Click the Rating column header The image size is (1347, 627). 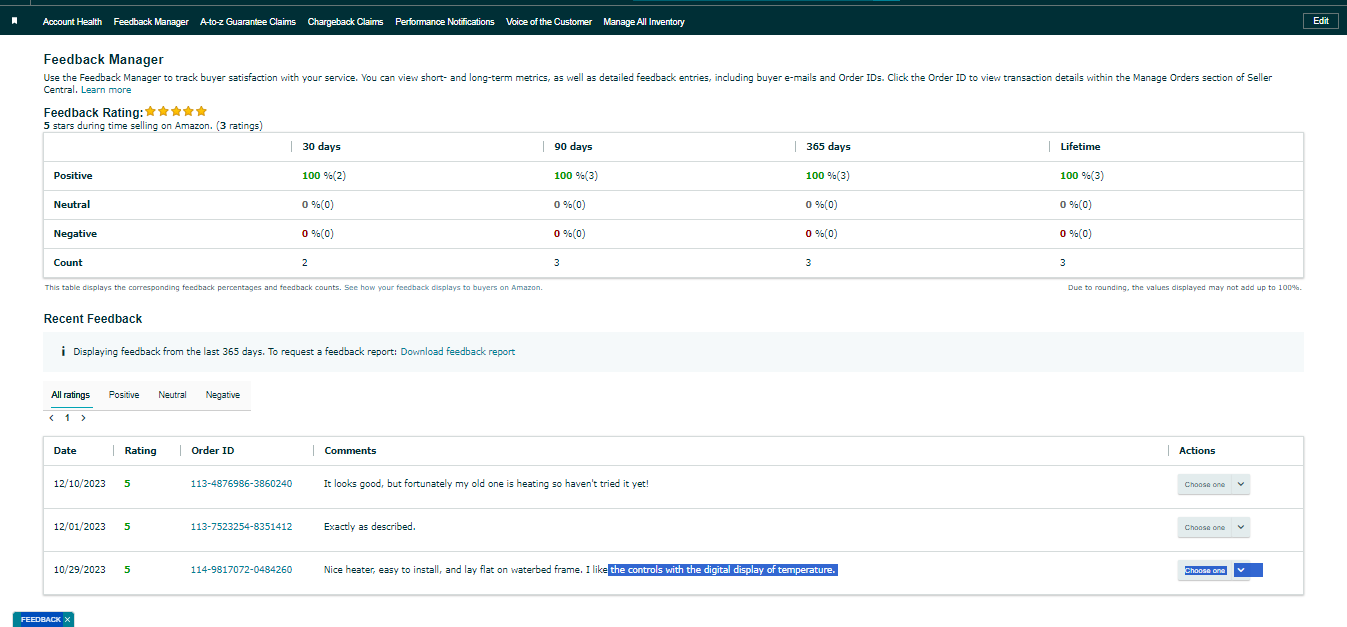coord(140,451)
